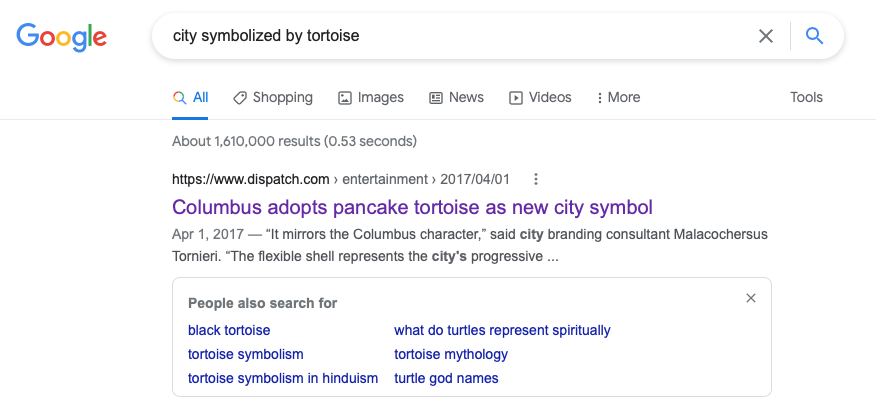Click tortoise symbolism in hinduism link

pos(283,378)
